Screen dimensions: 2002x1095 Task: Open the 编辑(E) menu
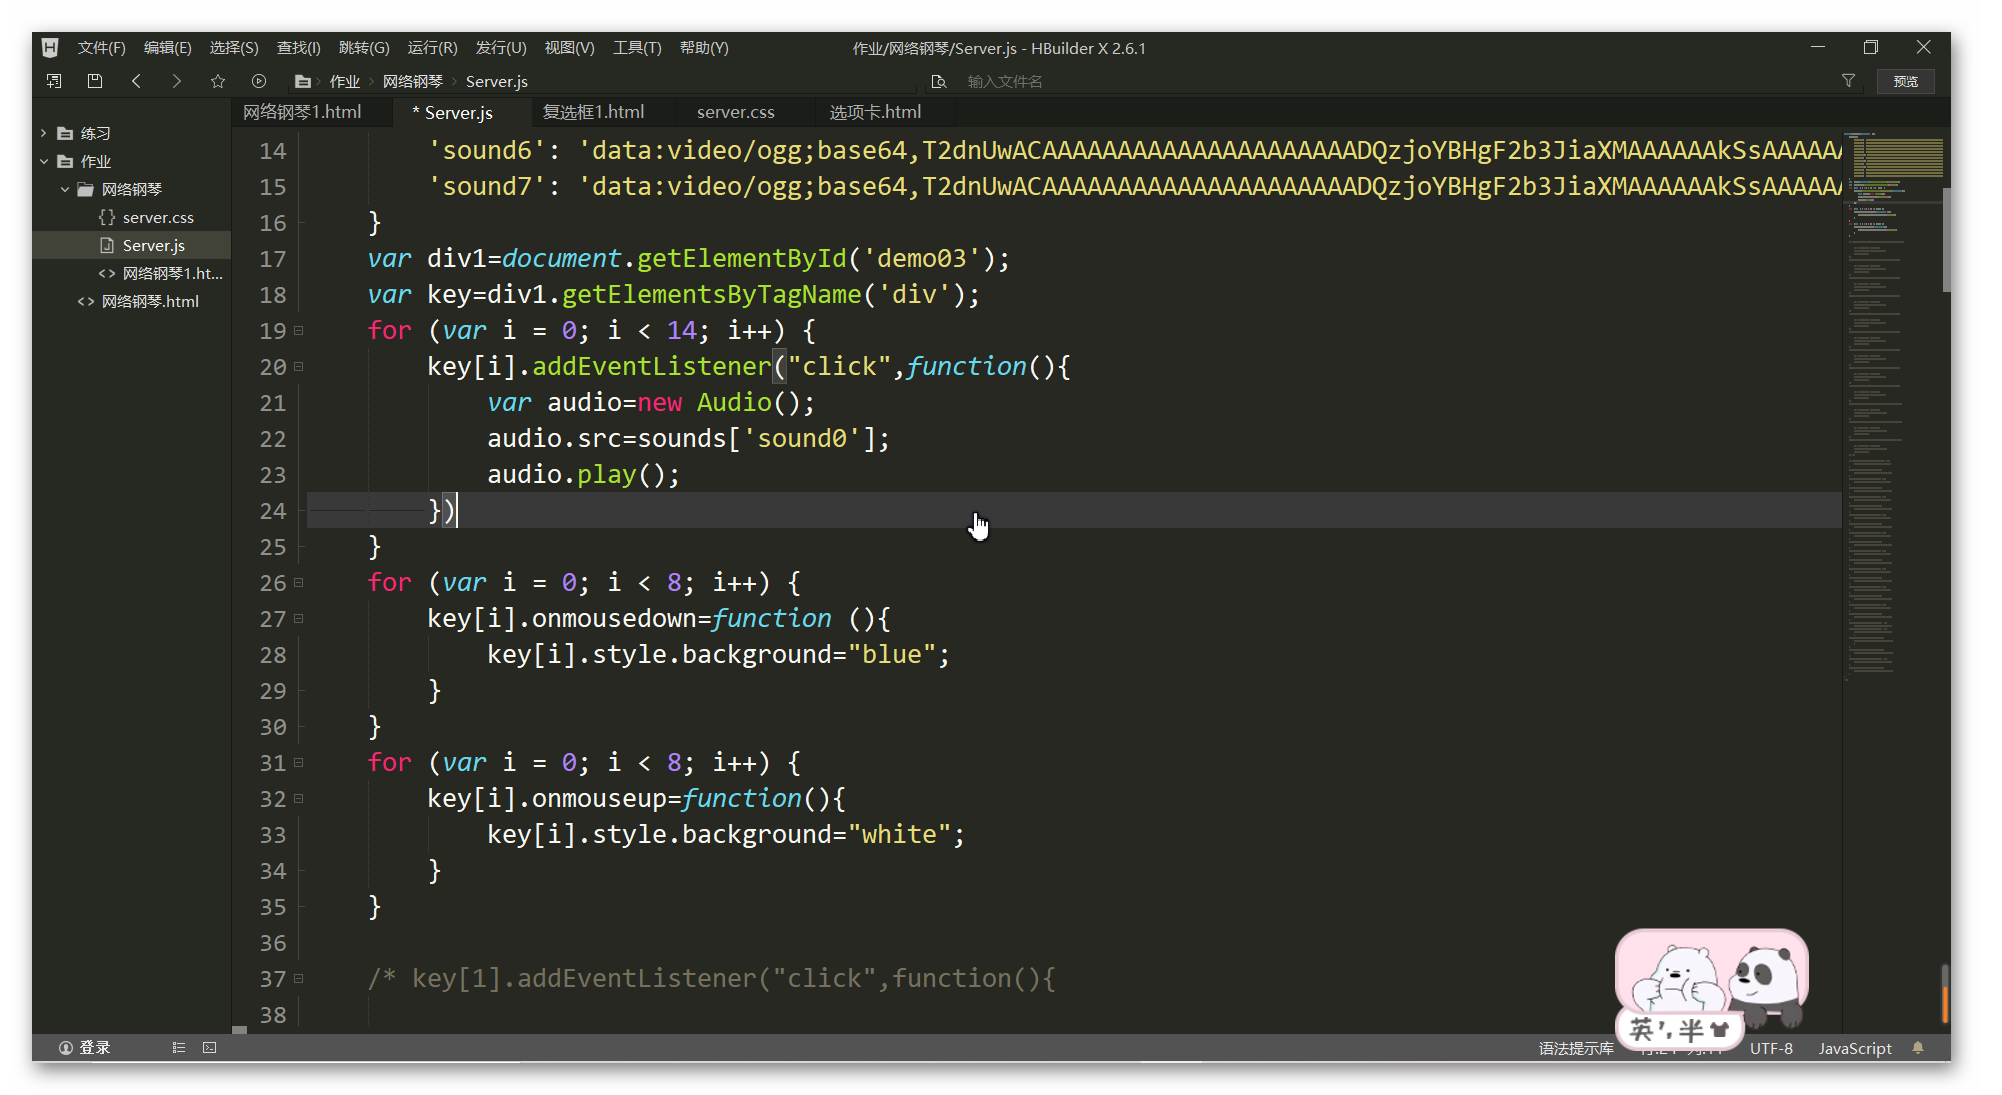[x=167, y=47]
